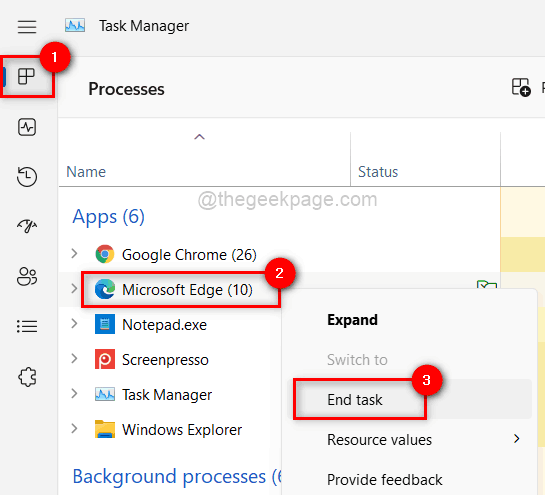Expand the Screenpresso process group
This screenshot has width=545, height=495.
(74, 358)
